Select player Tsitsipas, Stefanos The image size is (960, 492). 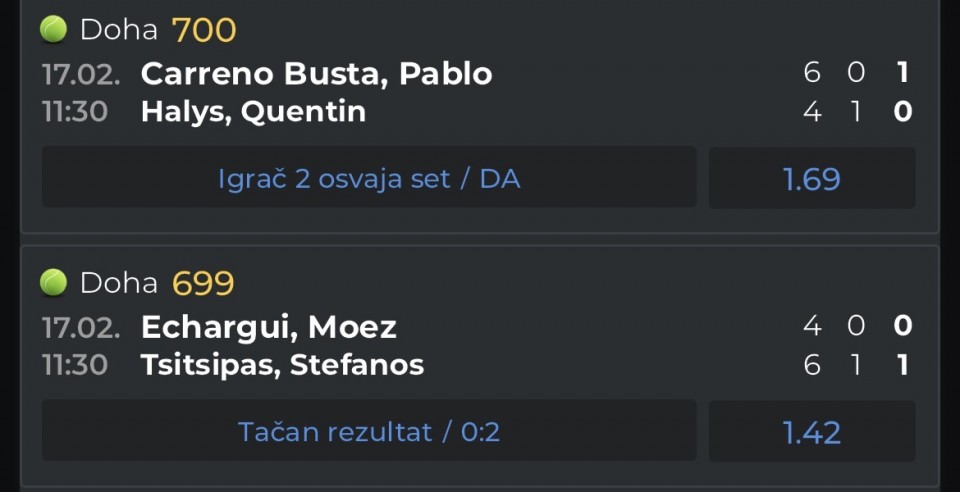[282, 365]
